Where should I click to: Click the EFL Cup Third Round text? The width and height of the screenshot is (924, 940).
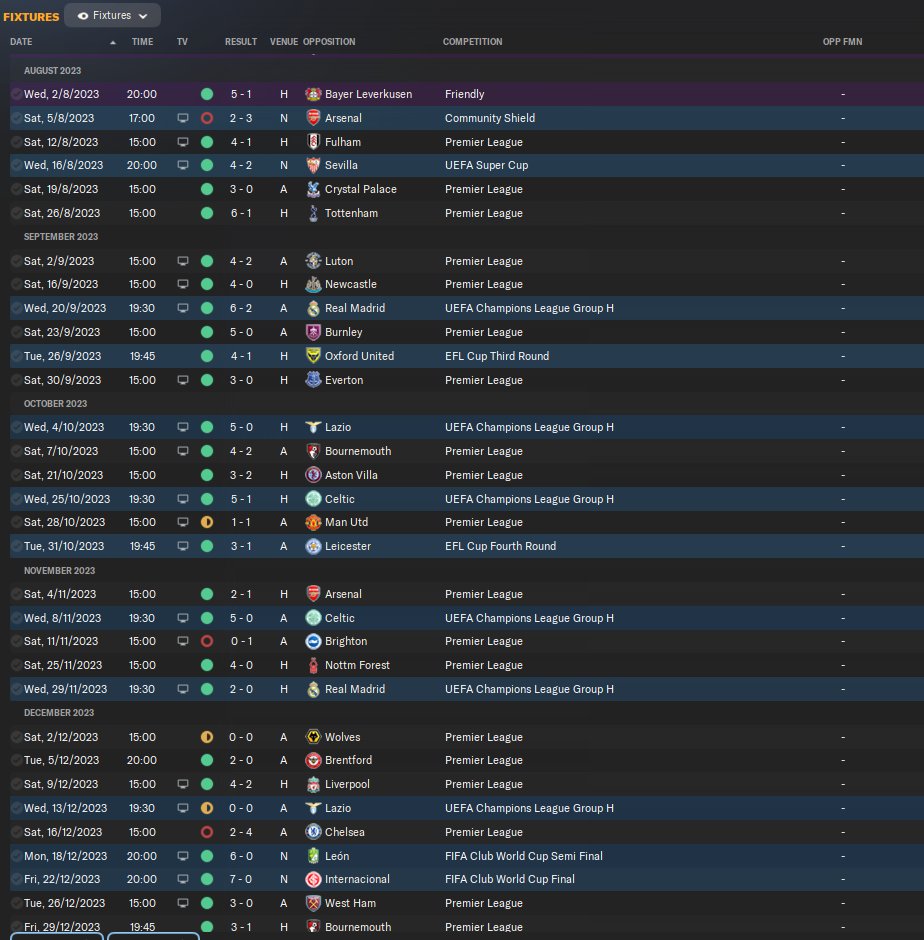click(x=497, y=356)
